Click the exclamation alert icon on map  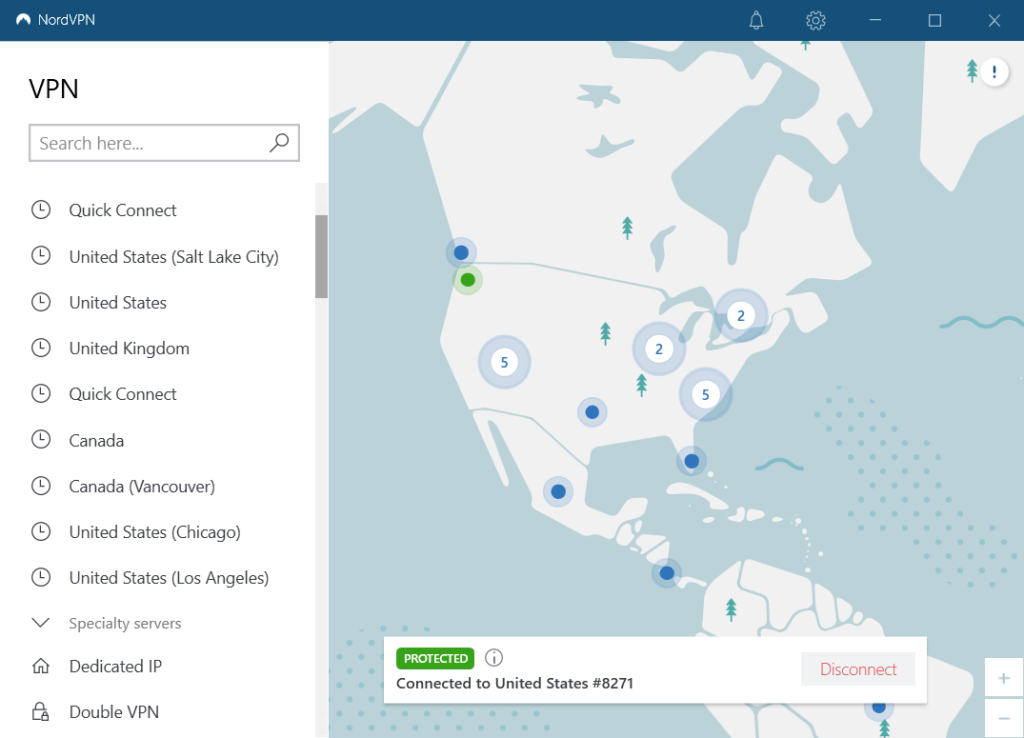[994, 71]
